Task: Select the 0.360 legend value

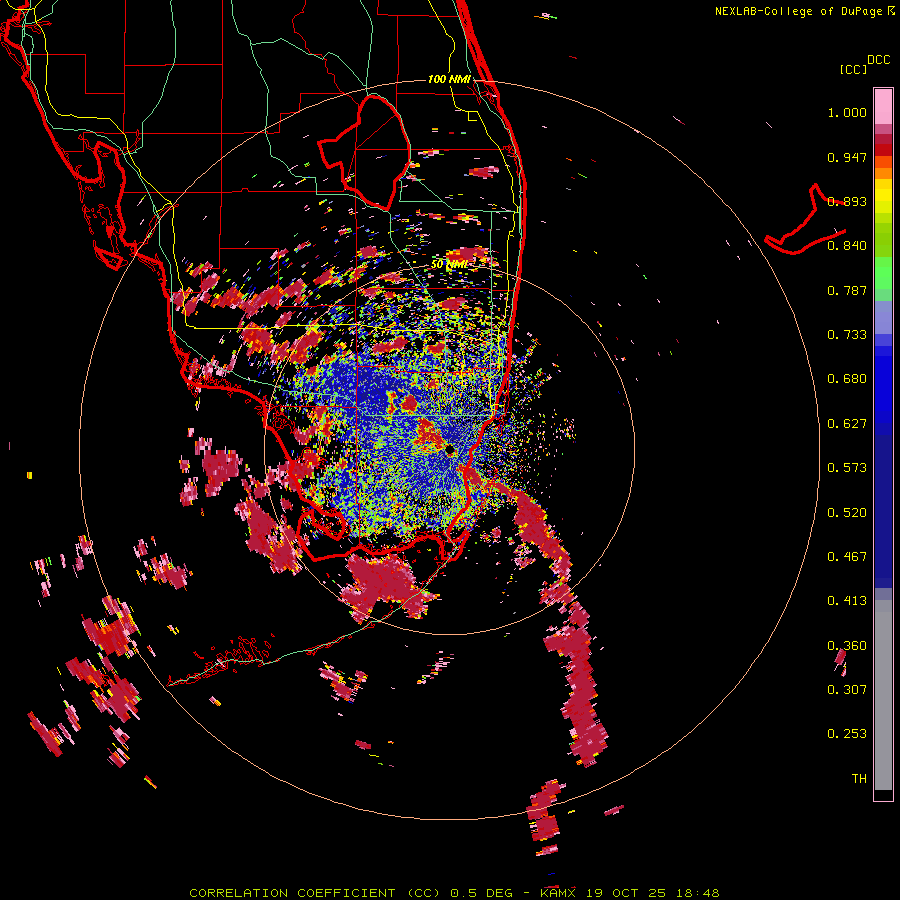Action: [847, 646]
